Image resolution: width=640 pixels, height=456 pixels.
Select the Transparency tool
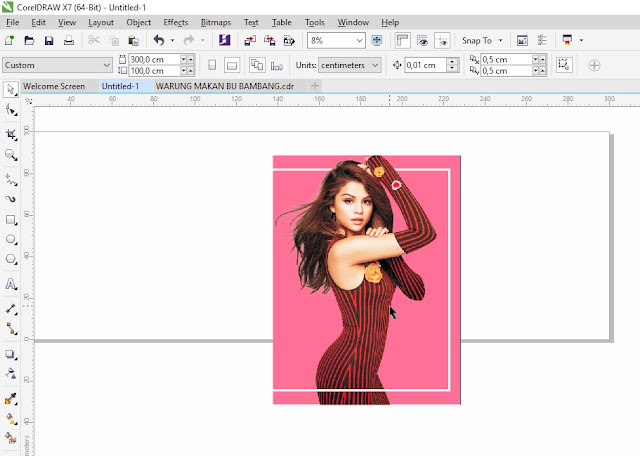click(x=11, y=374)
